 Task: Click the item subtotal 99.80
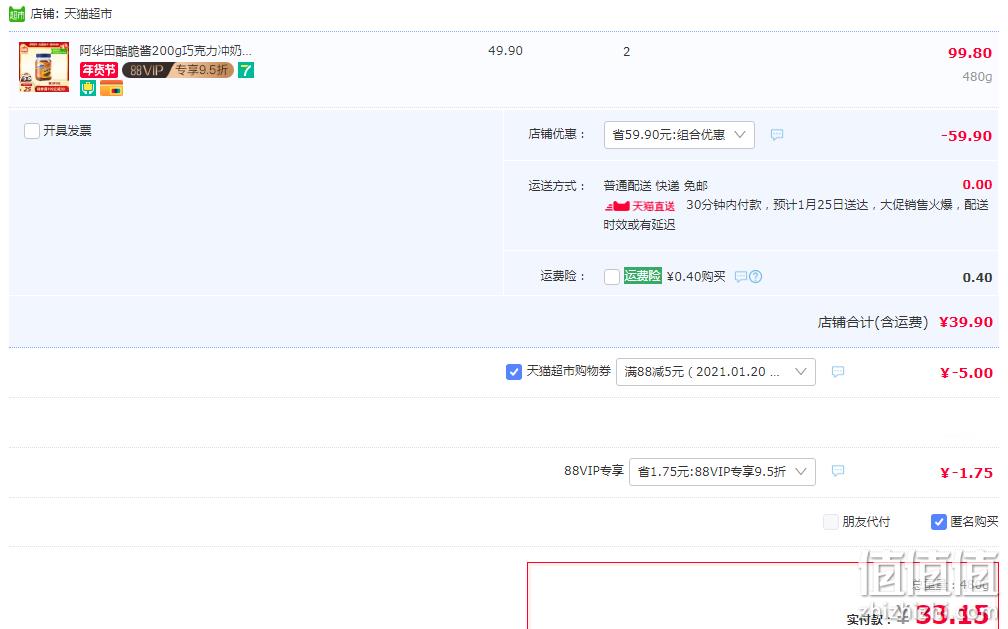point(969,53)
